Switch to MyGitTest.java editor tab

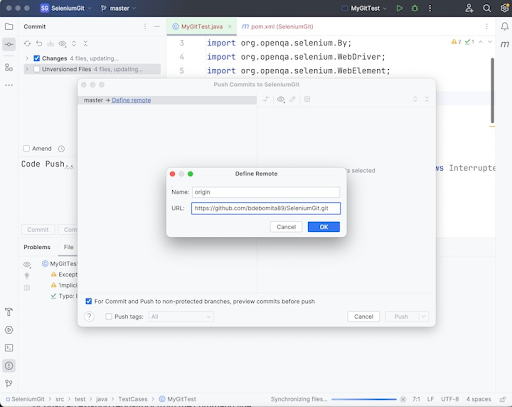202,27
